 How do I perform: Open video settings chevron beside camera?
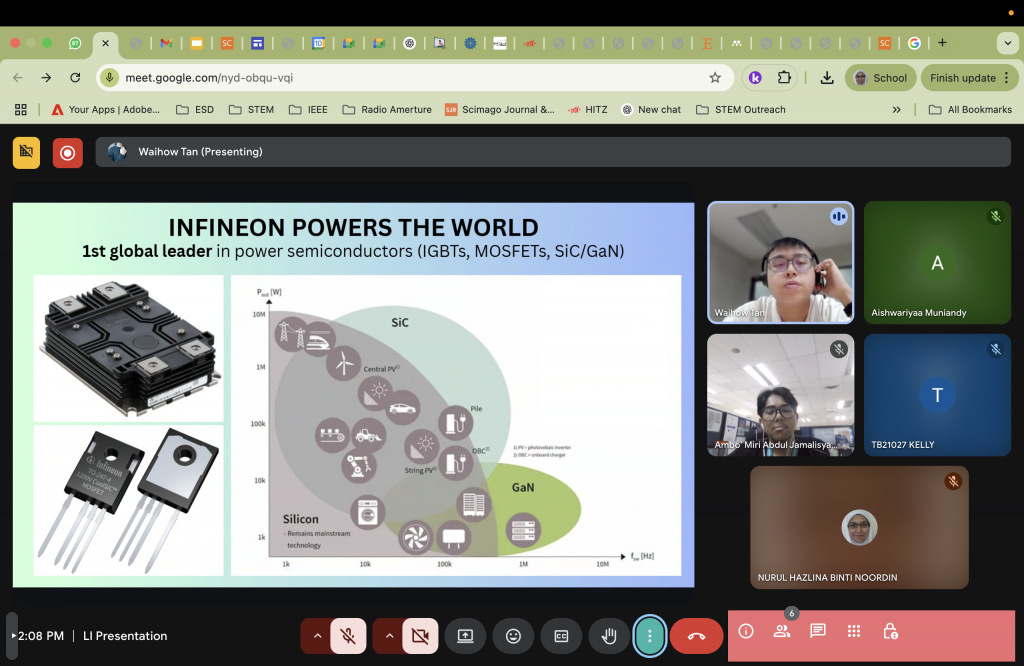389,635
